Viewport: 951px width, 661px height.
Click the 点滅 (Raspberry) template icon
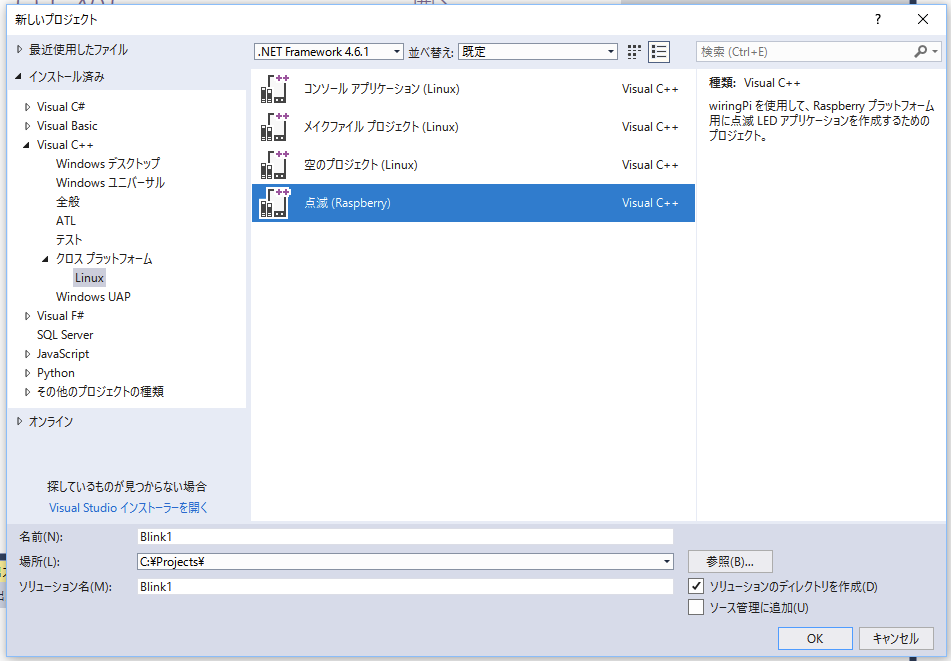click(x=274, y=203)
